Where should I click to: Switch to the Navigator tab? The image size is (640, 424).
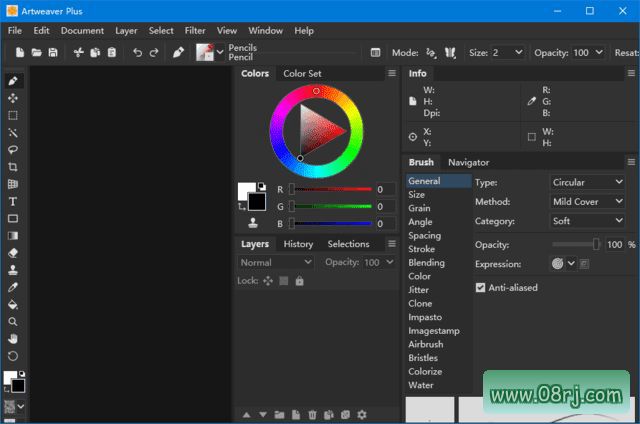click(x=468, y=162)
